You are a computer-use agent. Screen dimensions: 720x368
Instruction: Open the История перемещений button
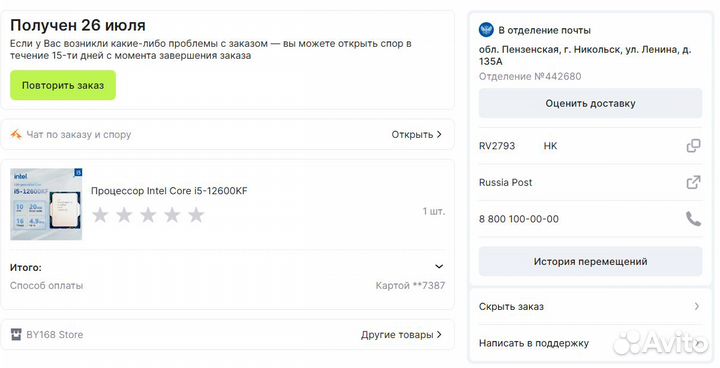(x=591, y=261)
